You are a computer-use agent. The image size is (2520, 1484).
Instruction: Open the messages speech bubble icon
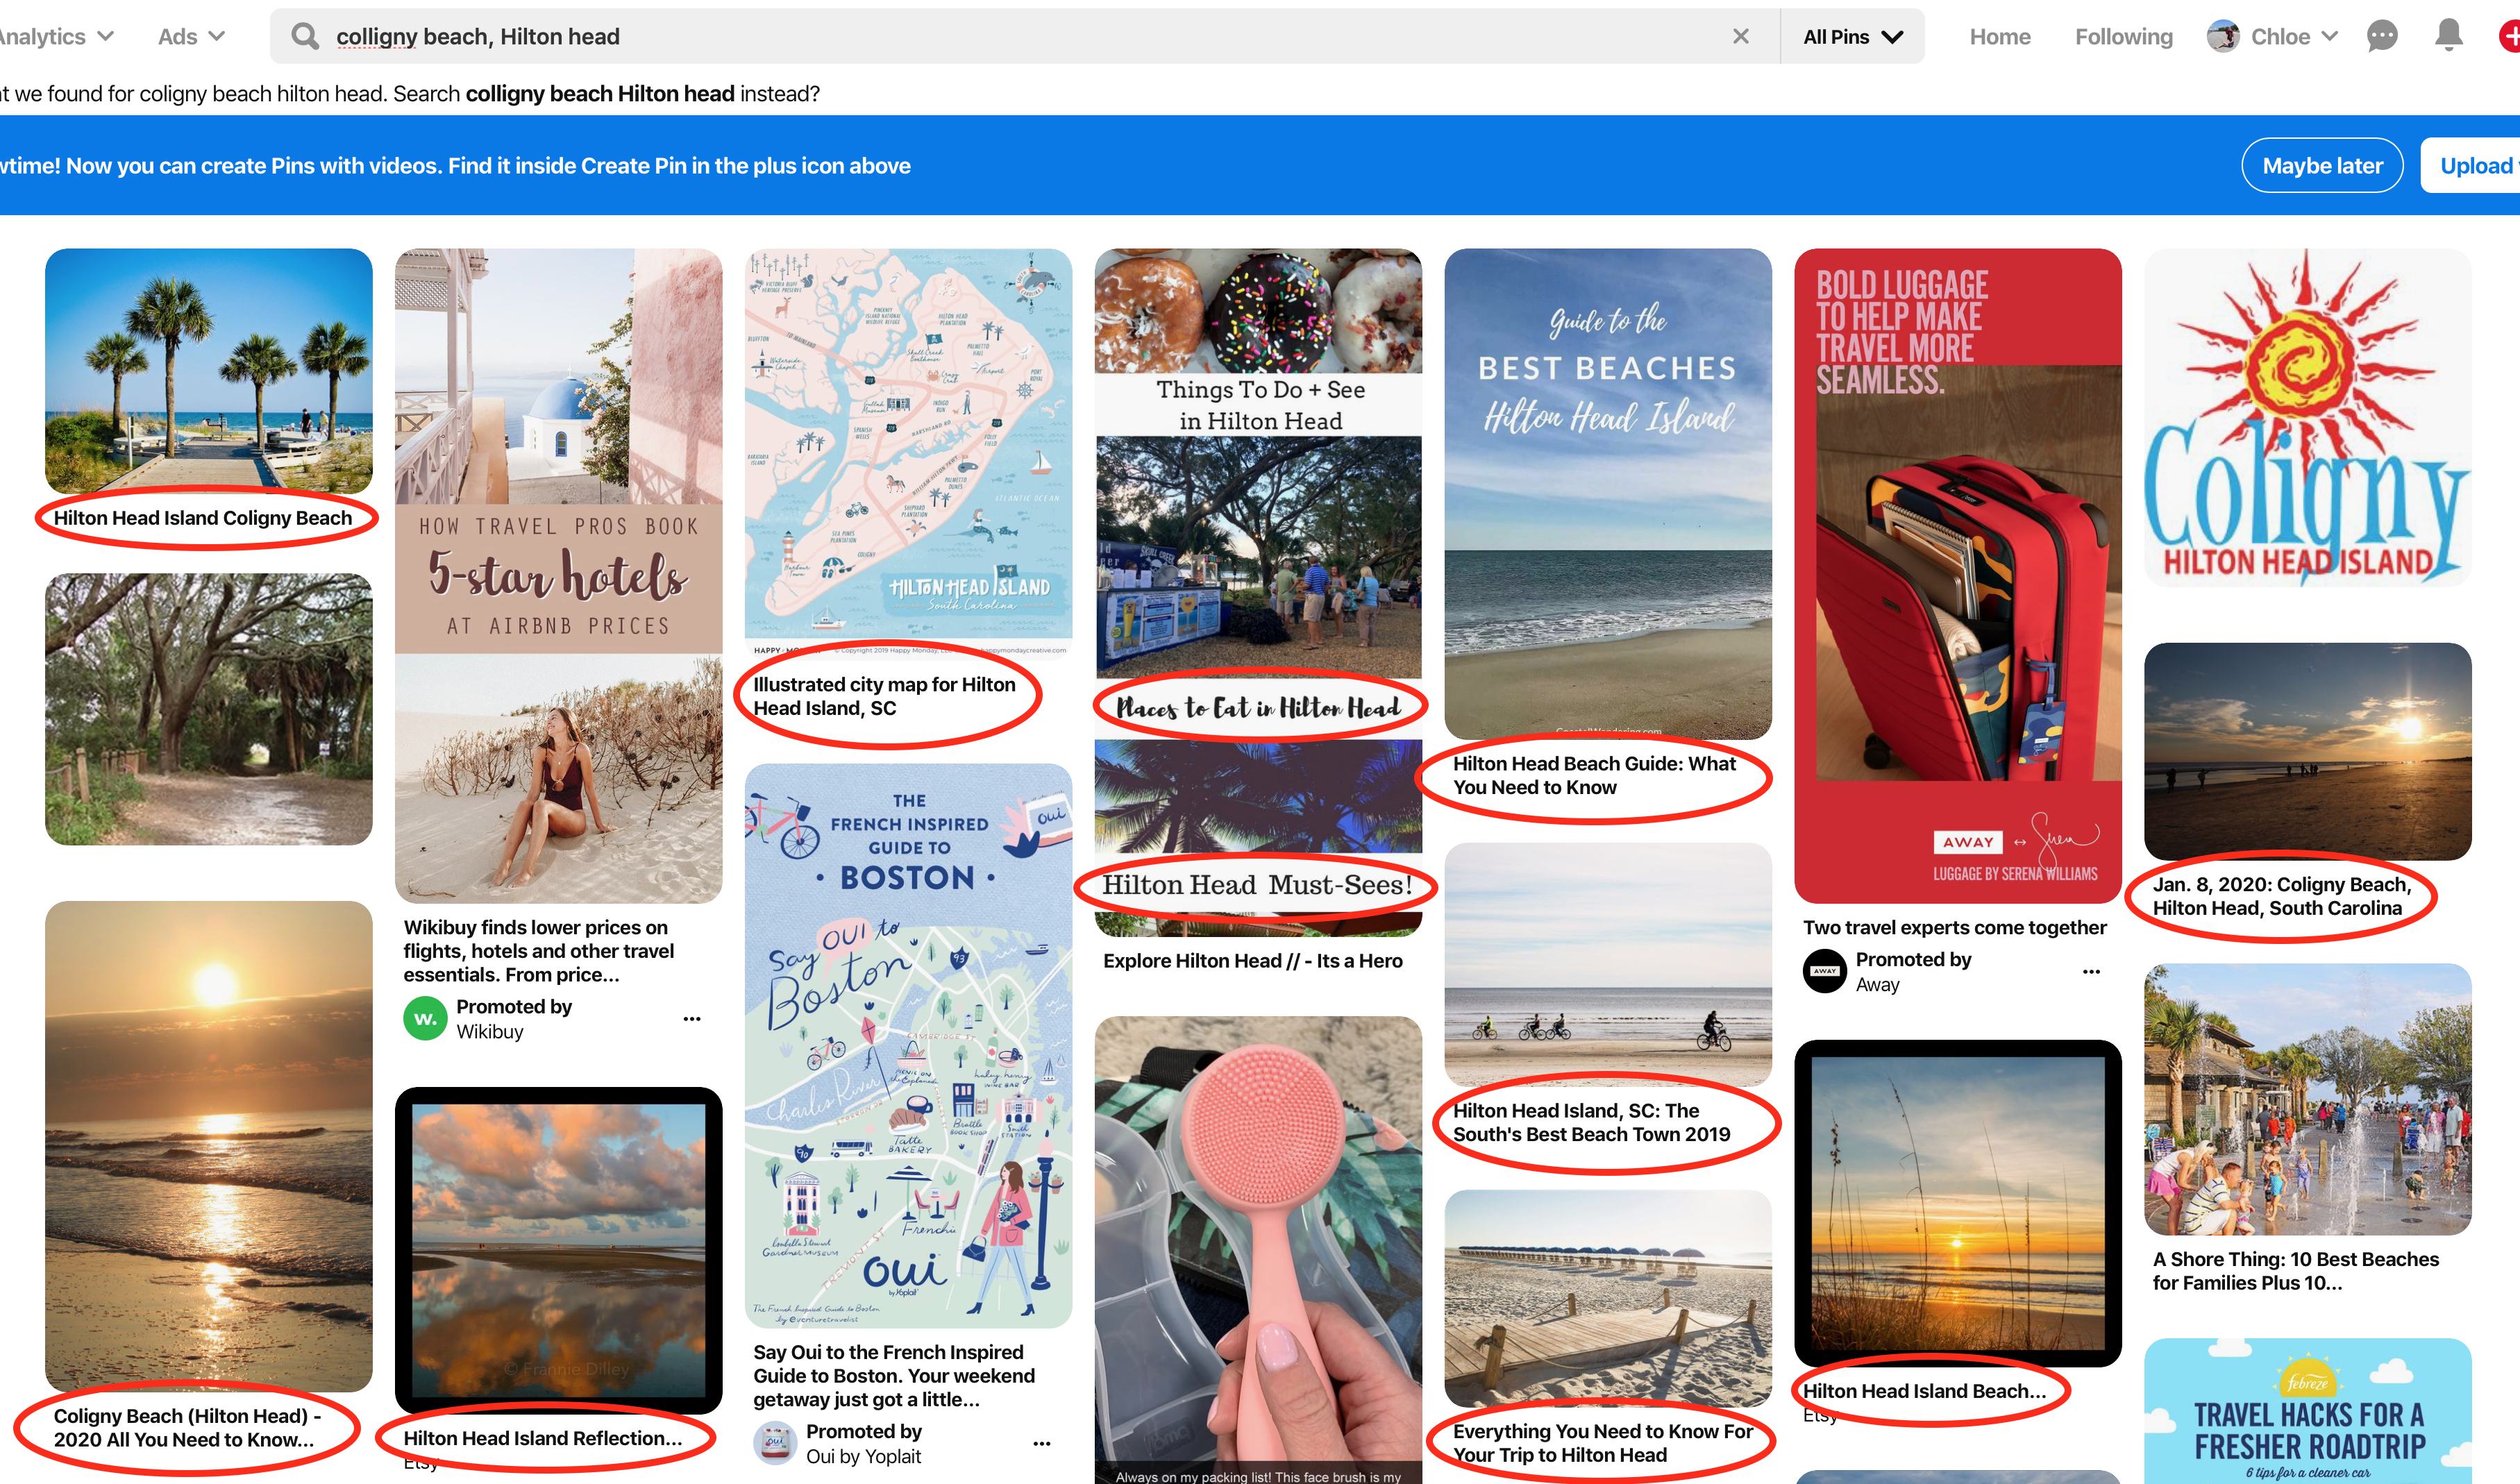(2382, 37)
